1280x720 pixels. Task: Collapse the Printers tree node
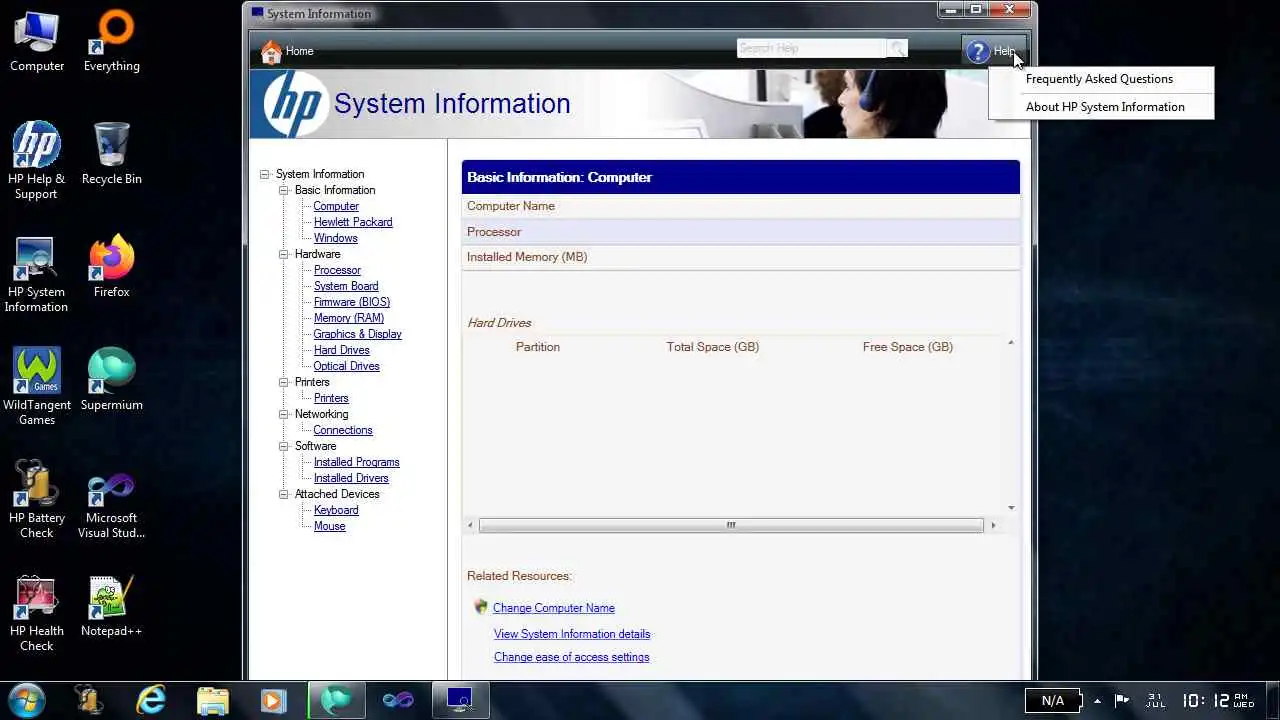point(284,382)
